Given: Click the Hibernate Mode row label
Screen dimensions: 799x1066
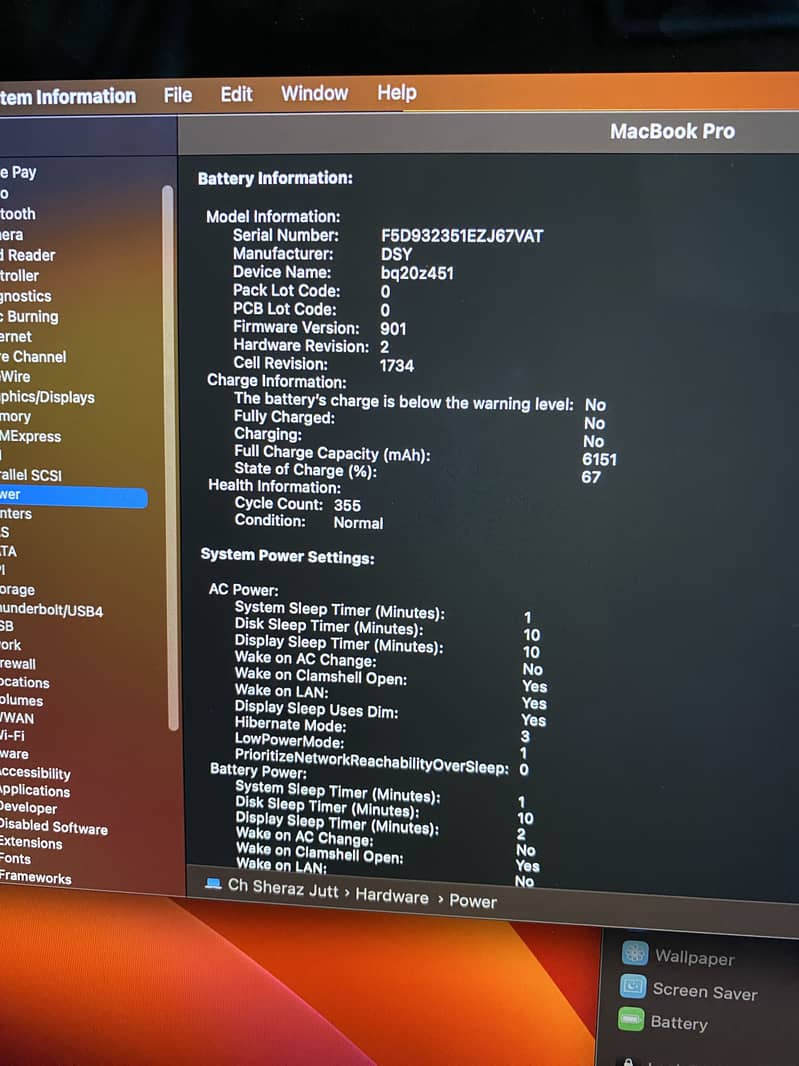Looking at the screenshot, I should point(290,725).
